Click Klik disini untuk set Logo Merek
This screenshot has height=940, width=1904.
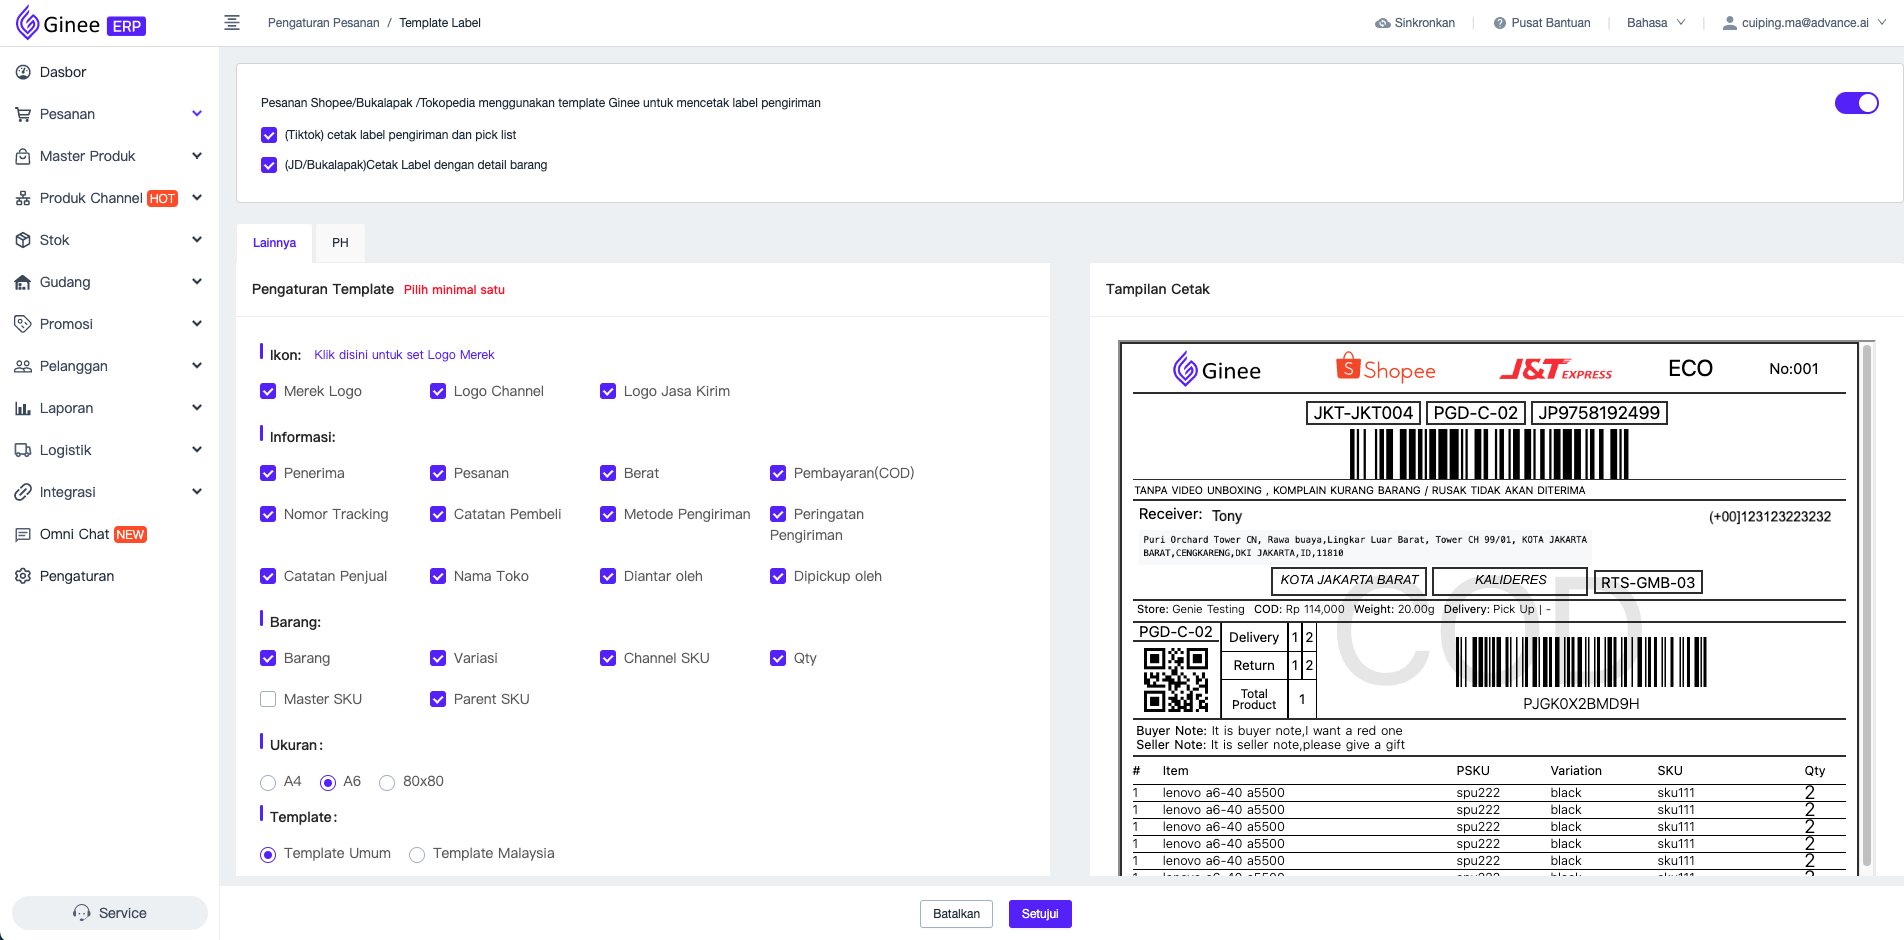point(404,355)
